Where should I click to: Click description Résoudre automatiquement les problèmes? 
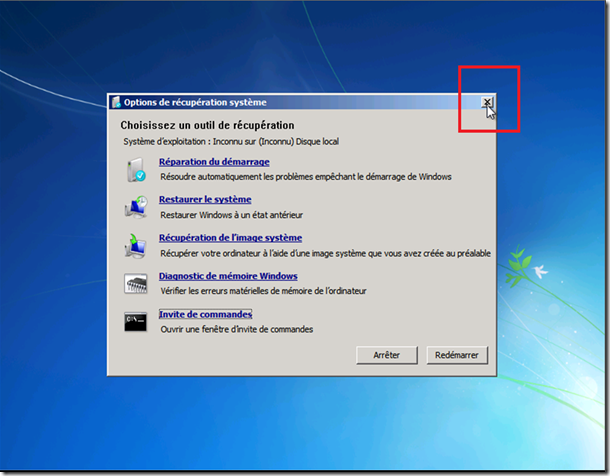click(x=306, y=177)
